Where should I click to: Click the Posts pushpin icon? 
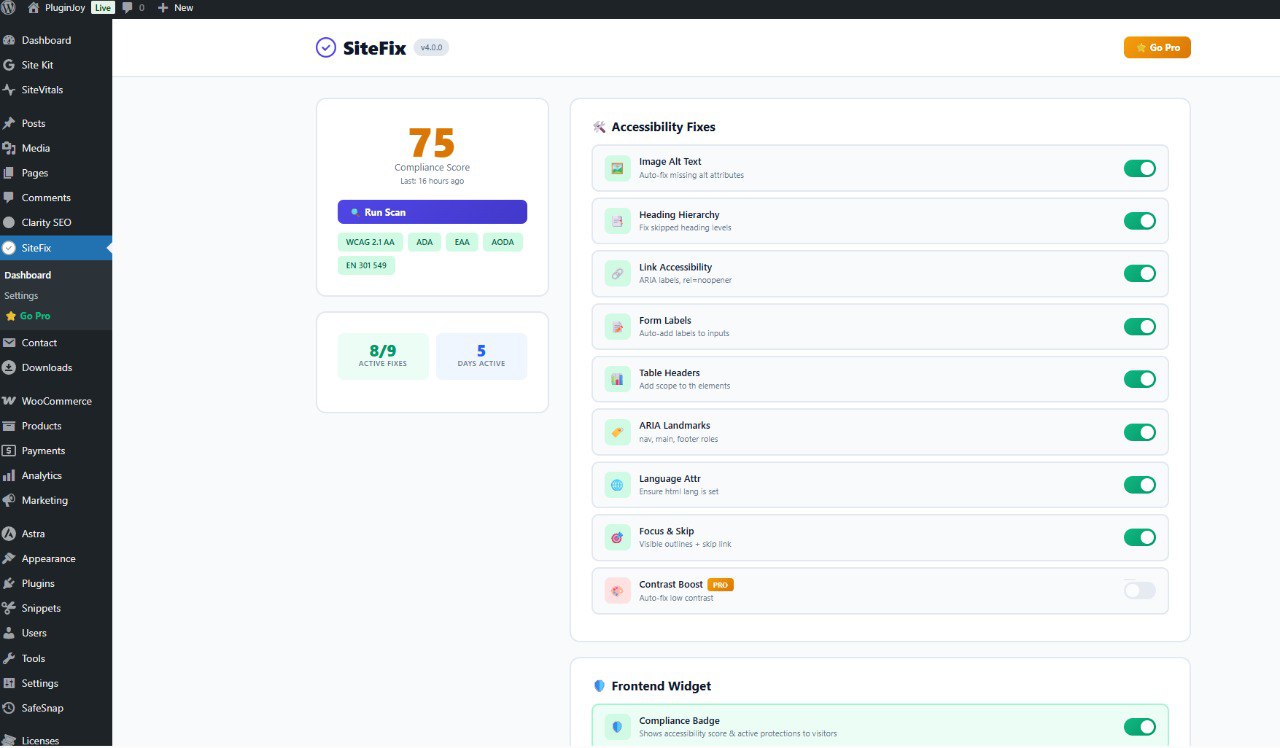coord(9,123)
